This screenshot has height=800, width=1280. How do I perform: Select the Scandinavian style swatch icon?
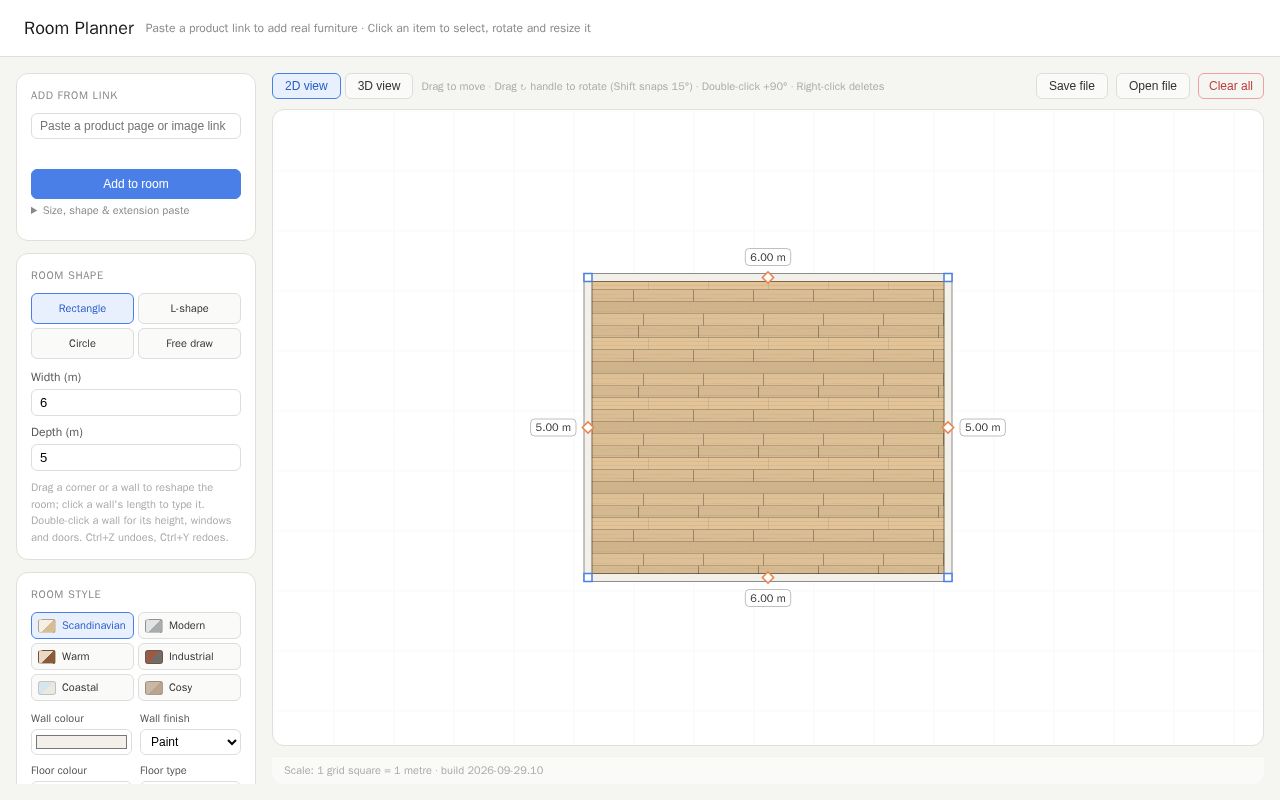[47, 626]
